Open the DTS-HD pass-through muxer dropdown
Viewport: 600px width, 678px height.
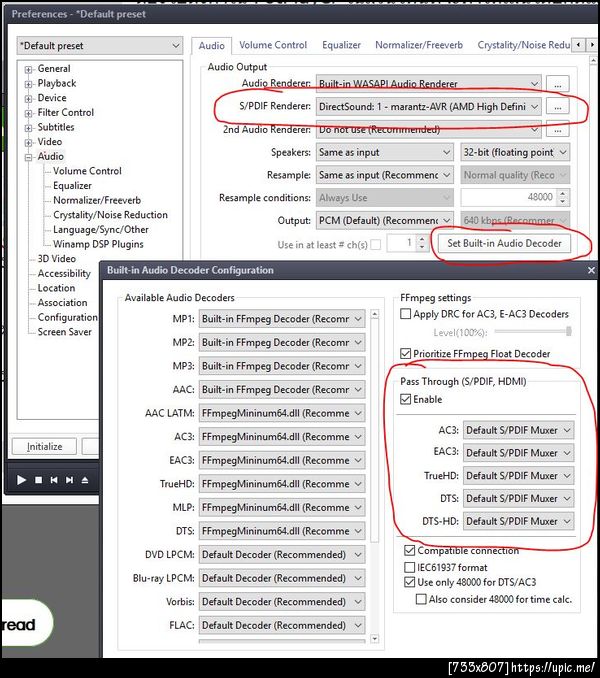[519, 521]
